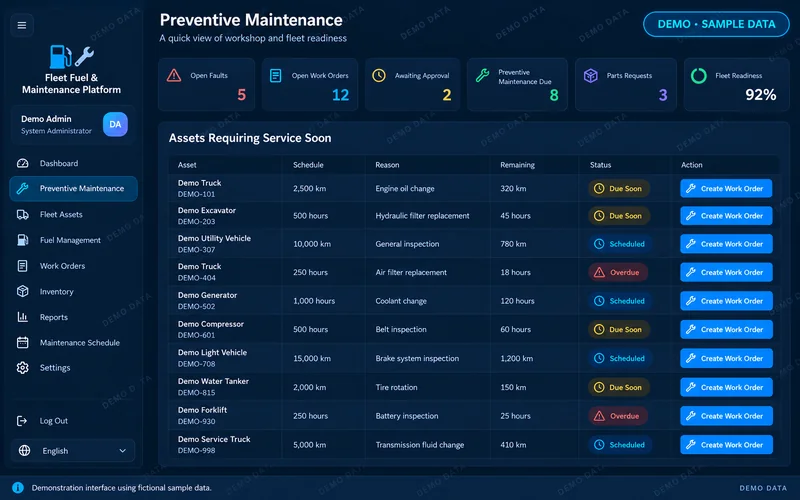
Task: Create Work Order for Demo Light Vehicle
Action: (726, 358)
